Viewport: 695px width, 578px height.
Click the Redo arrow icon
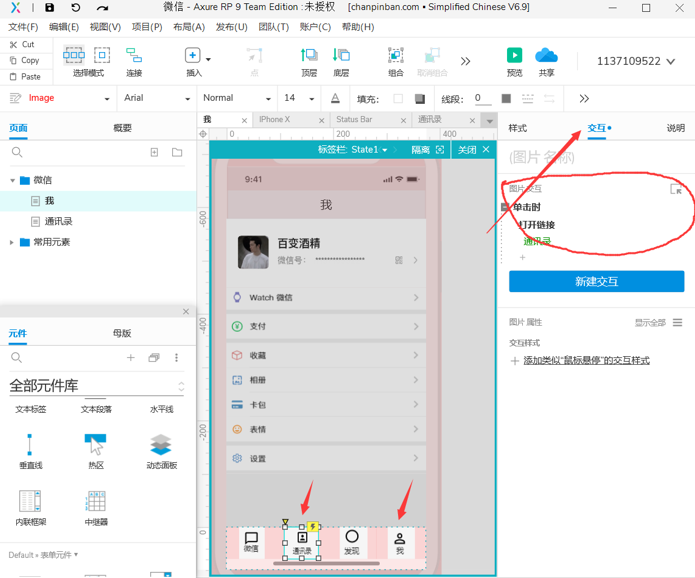tap(102, 8)
